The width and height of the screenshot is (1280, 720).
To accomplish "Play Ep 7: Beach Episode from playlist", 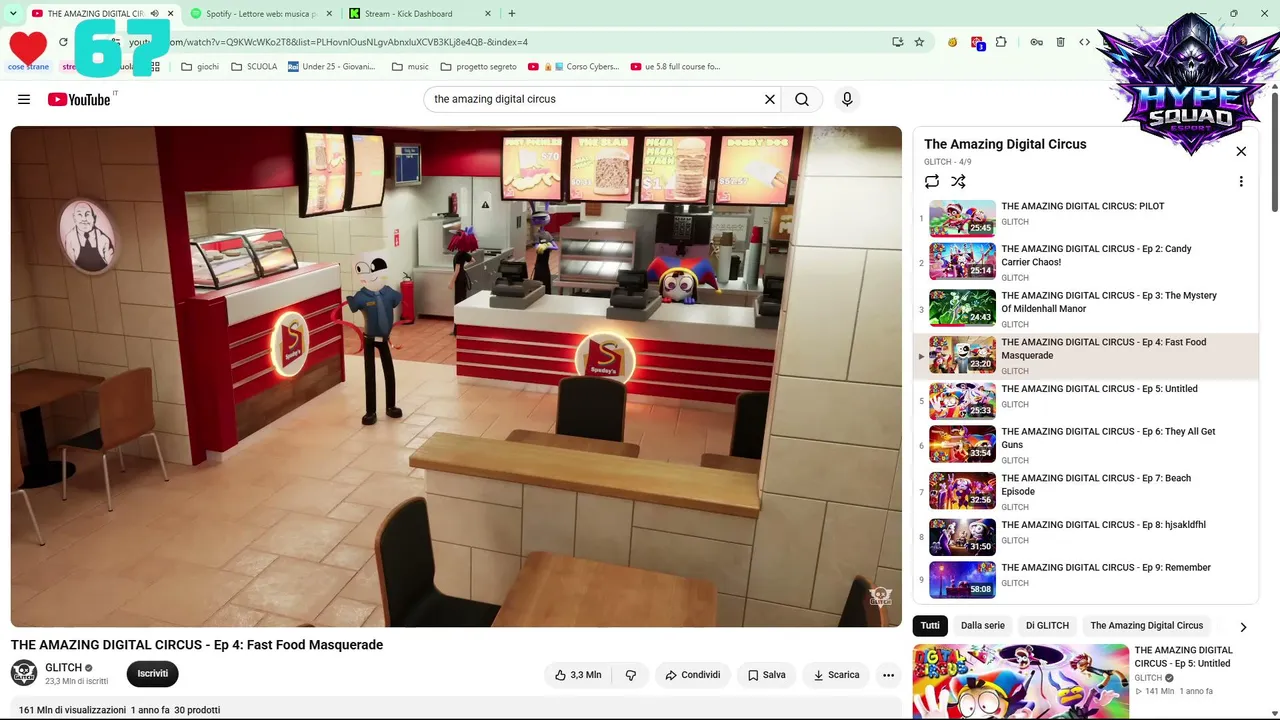I will pyautogui.click(x=1085, y=492).
